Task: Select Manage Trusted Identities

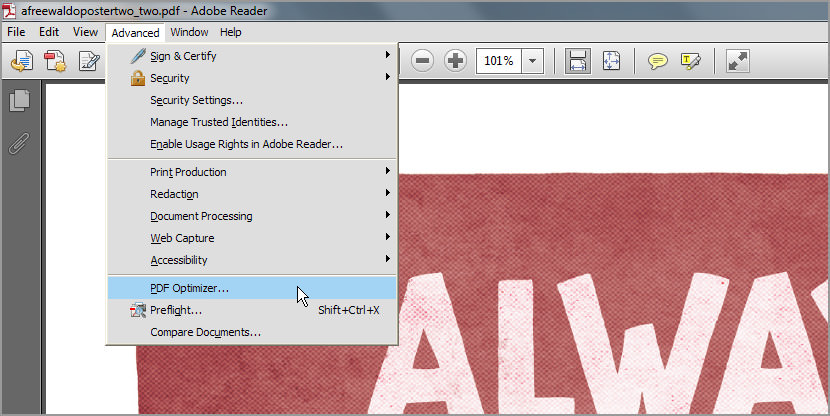Action: (x=252, y=122)
